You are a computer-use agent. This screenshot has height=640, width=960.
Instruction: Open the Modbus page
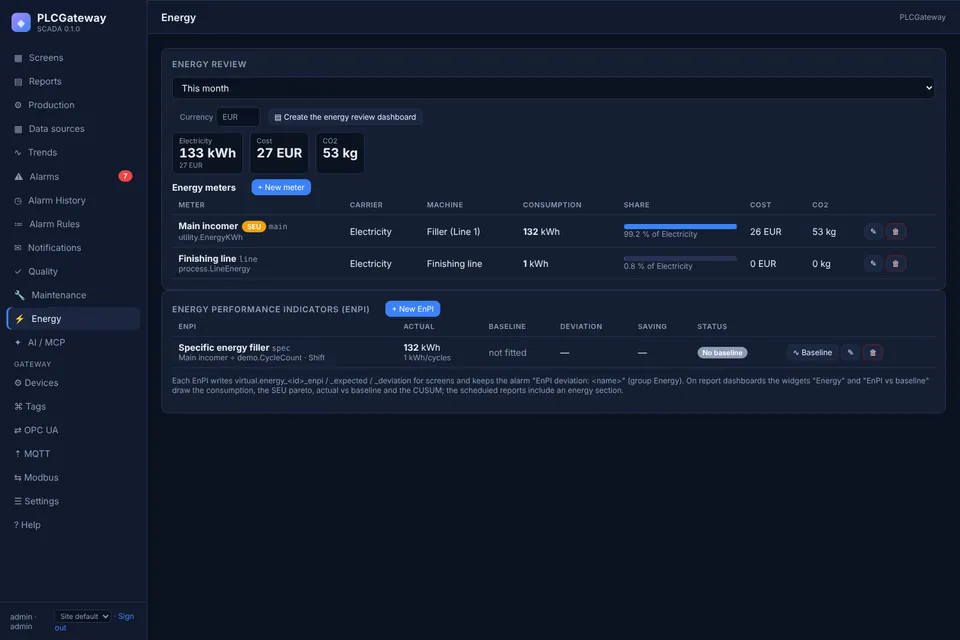pyautogui.click(x=73, y=478)
